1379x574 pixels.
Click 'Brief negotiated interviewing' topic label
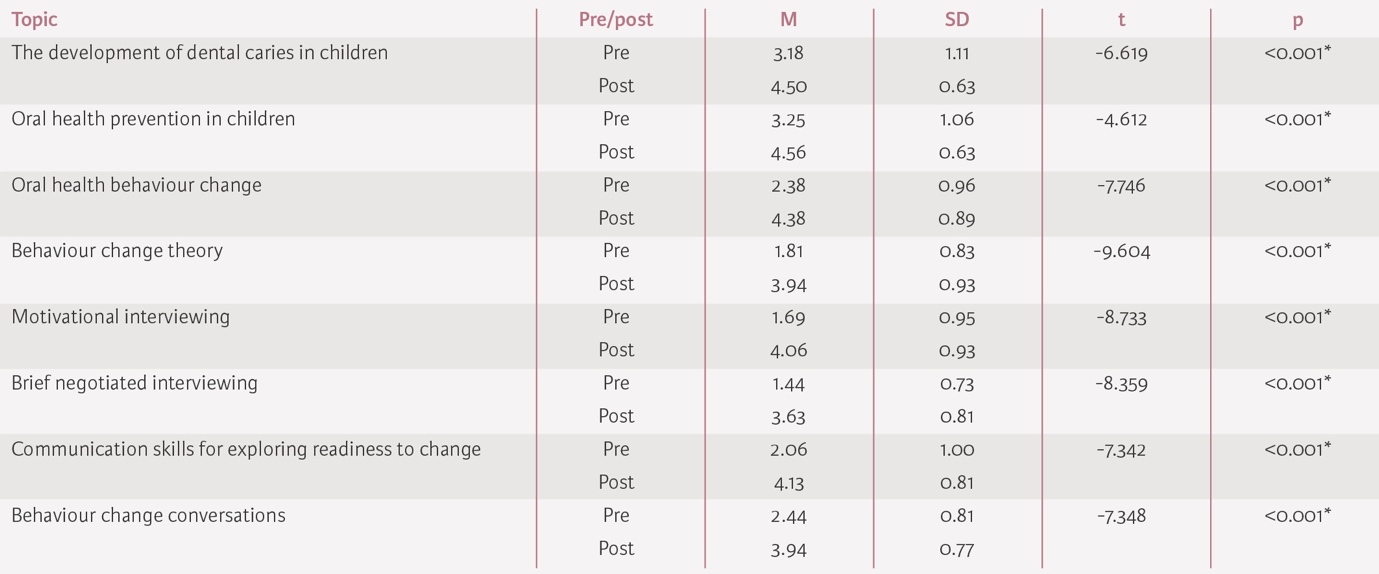134,383
